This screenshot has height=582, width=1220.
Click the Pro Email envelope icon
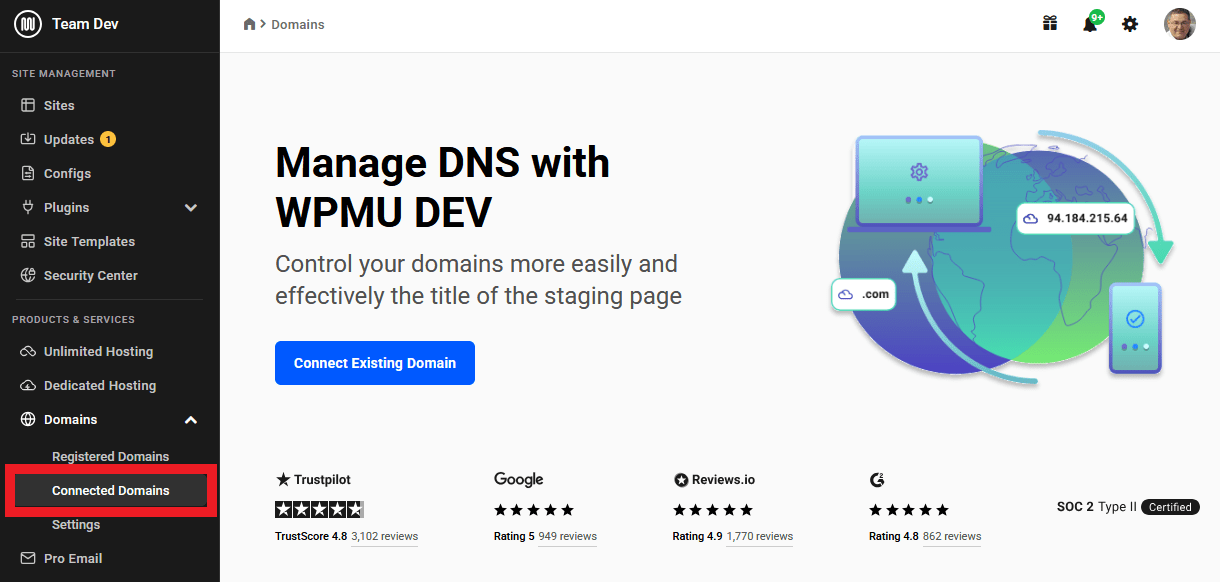click(27, 558)
